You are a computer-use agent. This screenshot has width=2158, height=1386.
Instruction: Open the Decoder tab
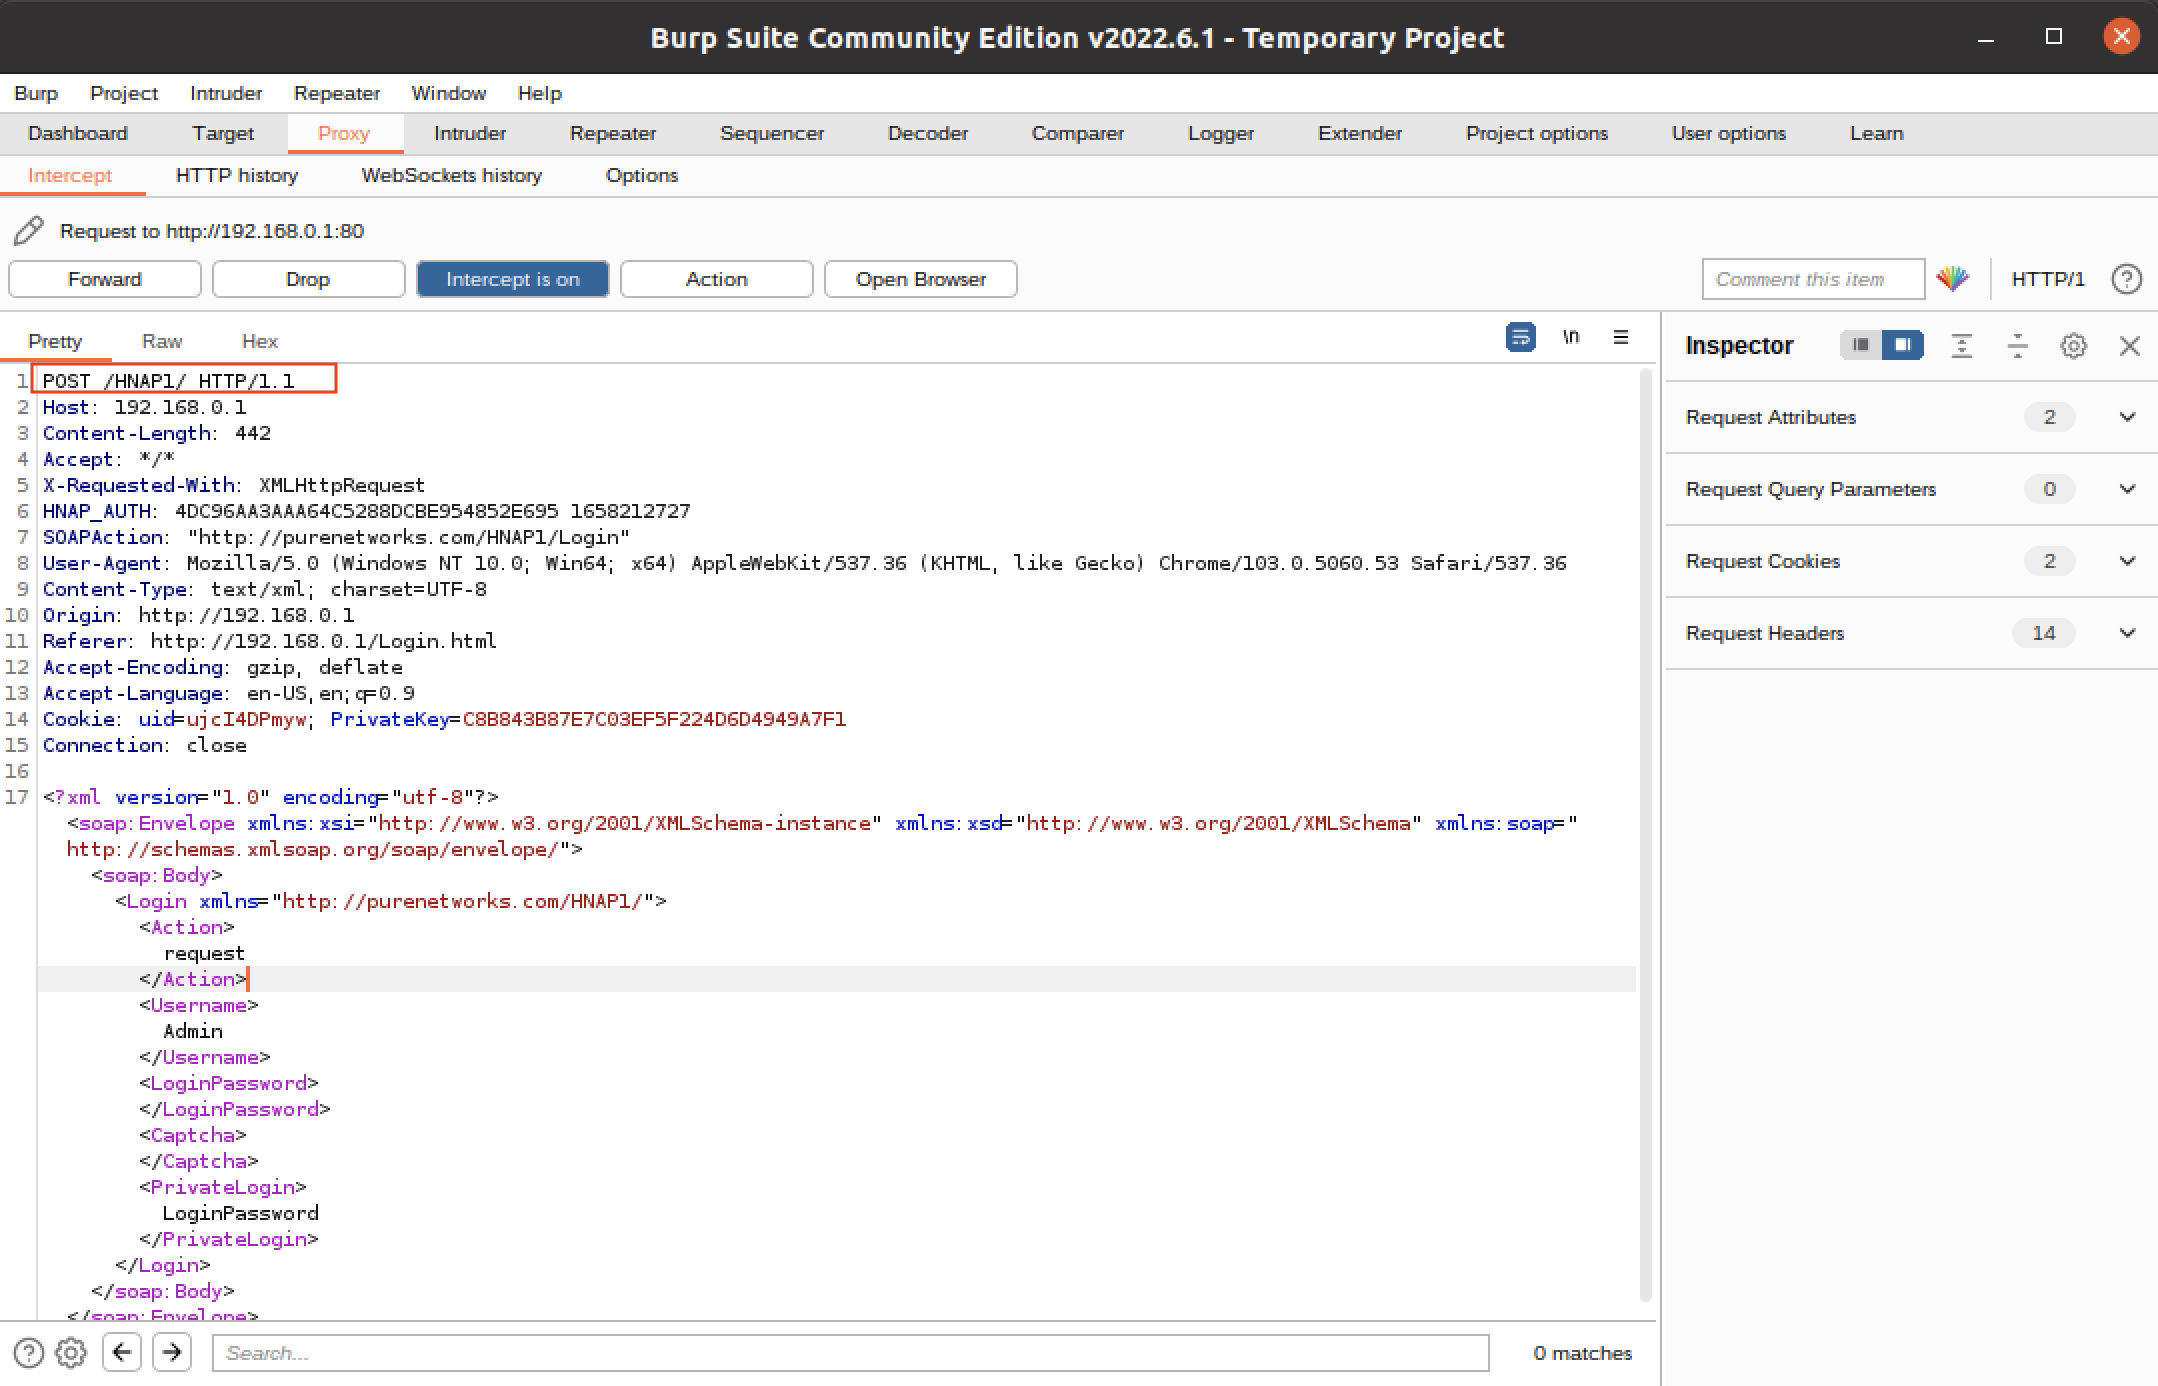928,133
